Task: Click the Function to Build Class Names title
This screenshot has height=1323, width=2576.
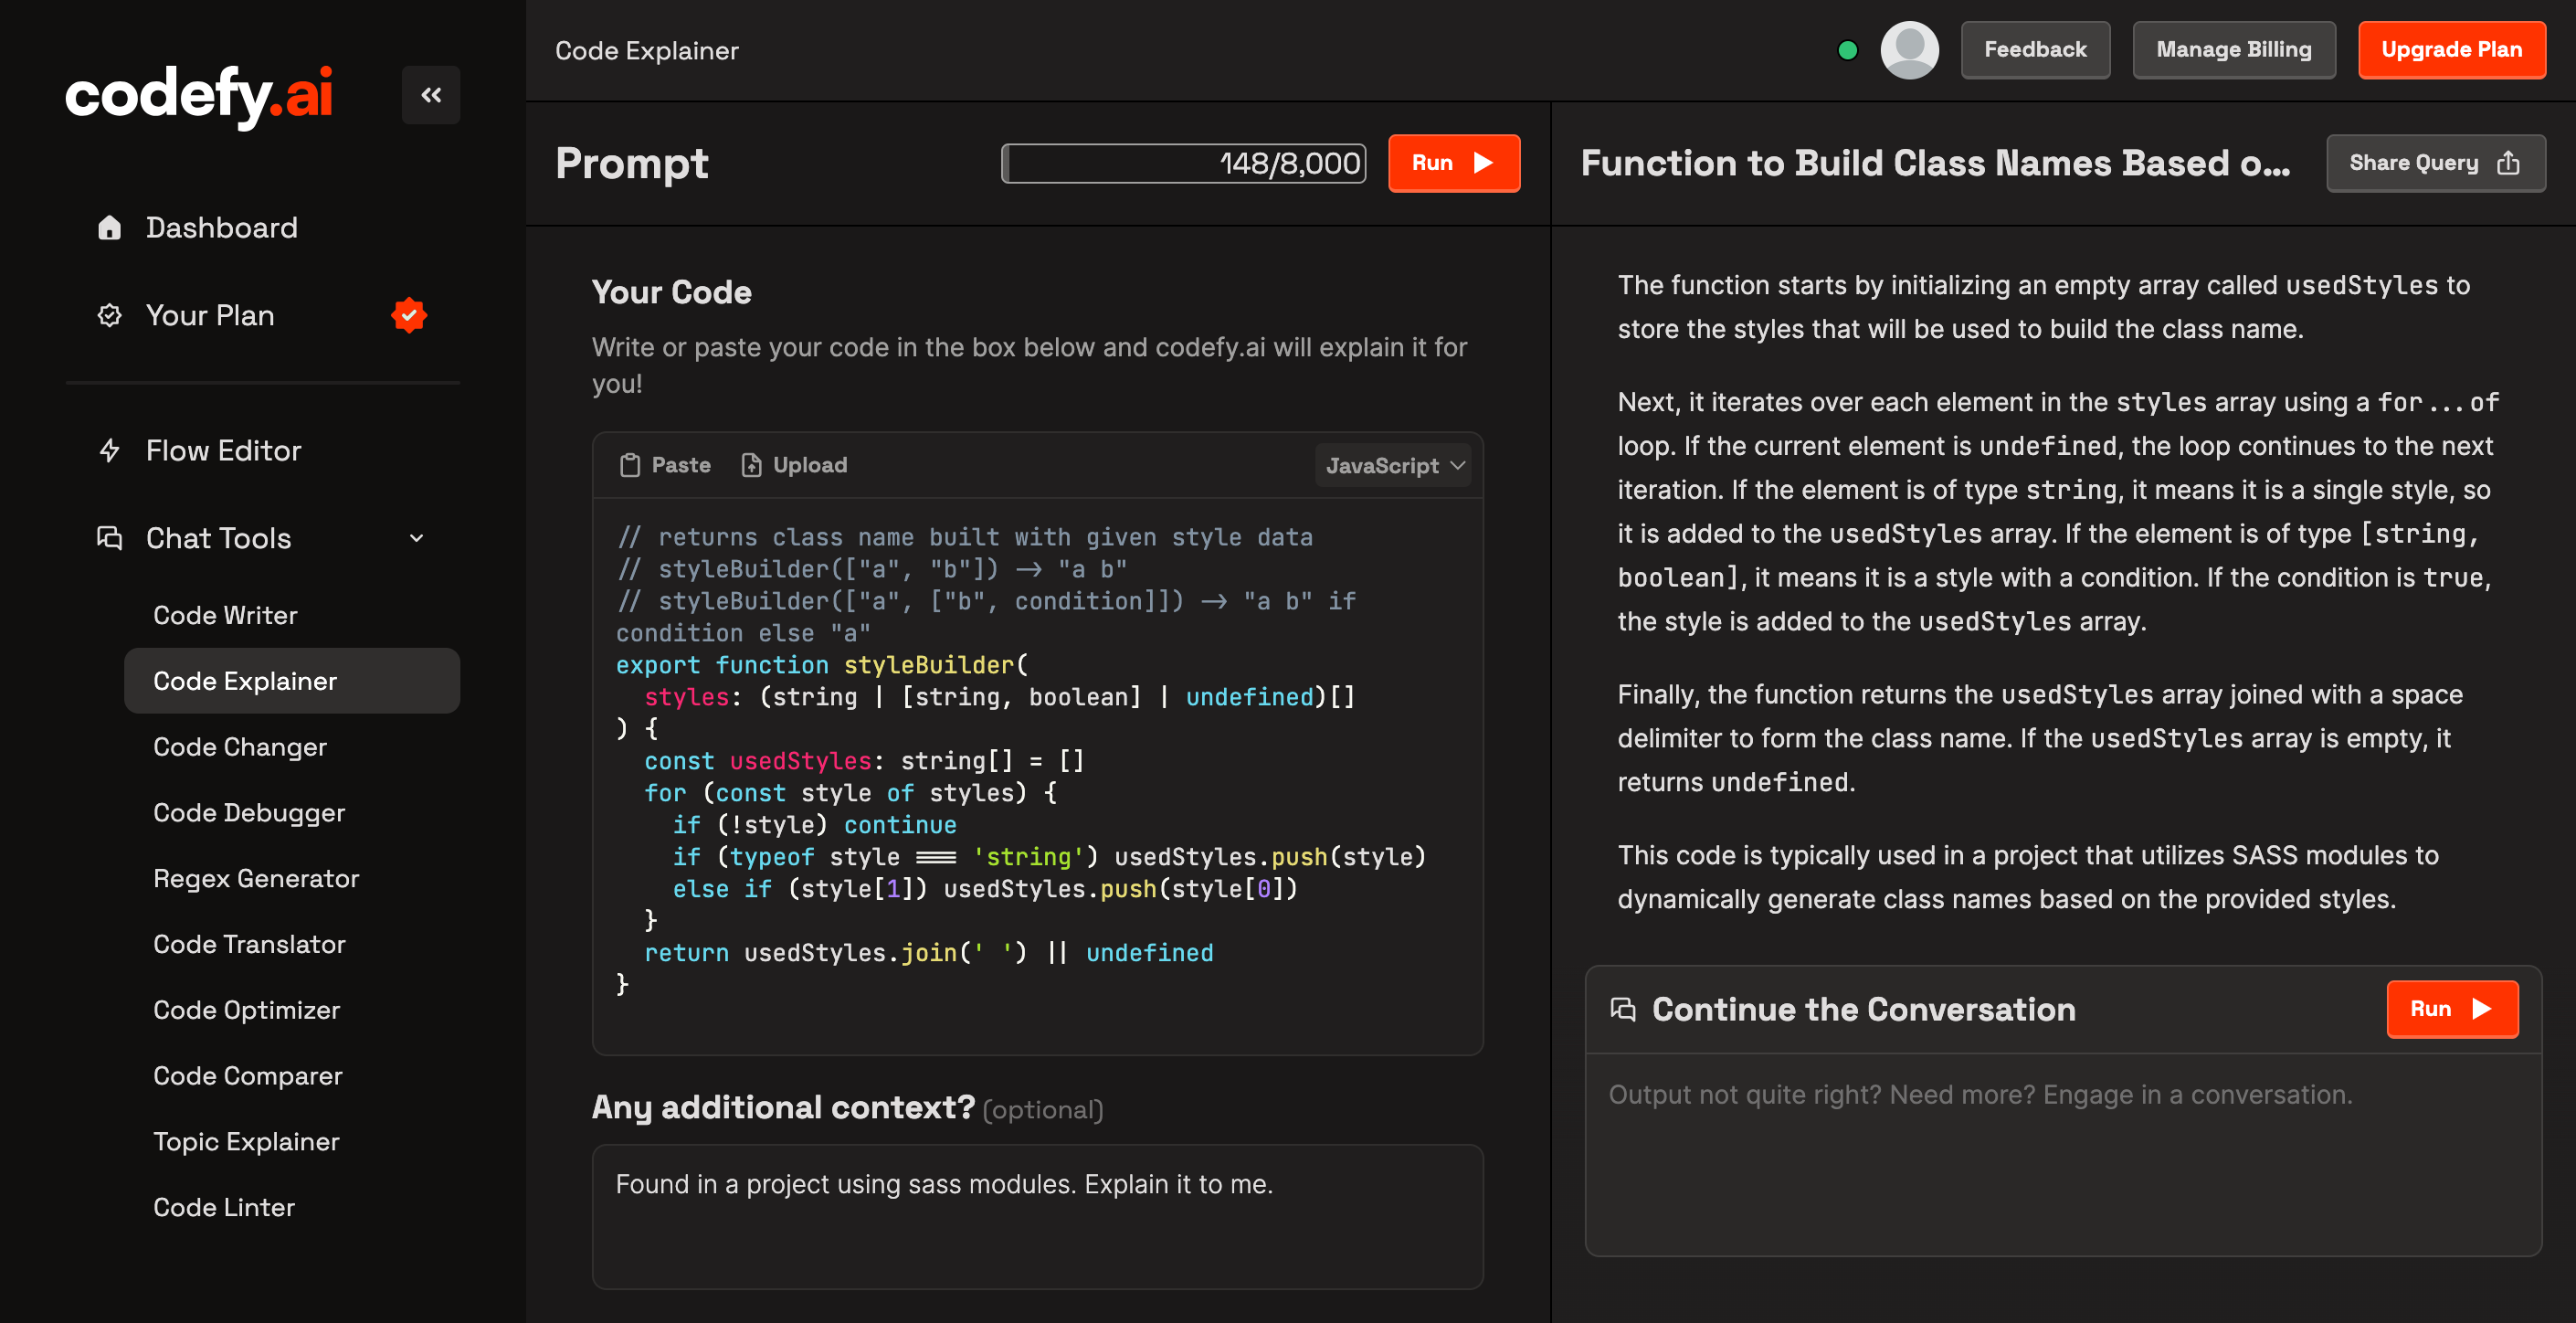Action: click(x=1935, y=163)
